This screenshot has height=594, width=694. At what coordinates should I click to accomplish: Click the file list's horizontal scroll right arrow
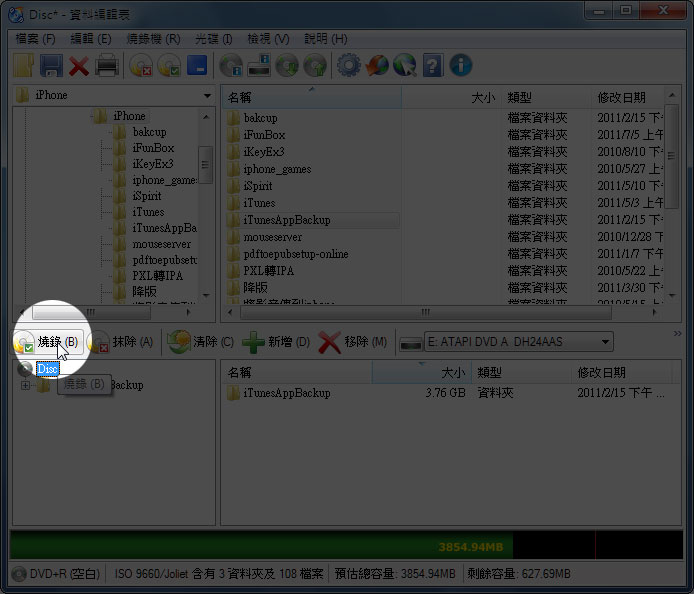point(655,312)
